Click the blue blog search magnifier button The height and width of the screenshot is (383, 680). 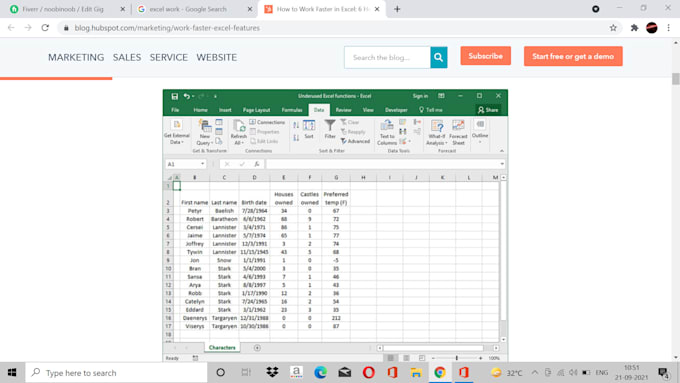pyautogui.click(x=438, y=57)
